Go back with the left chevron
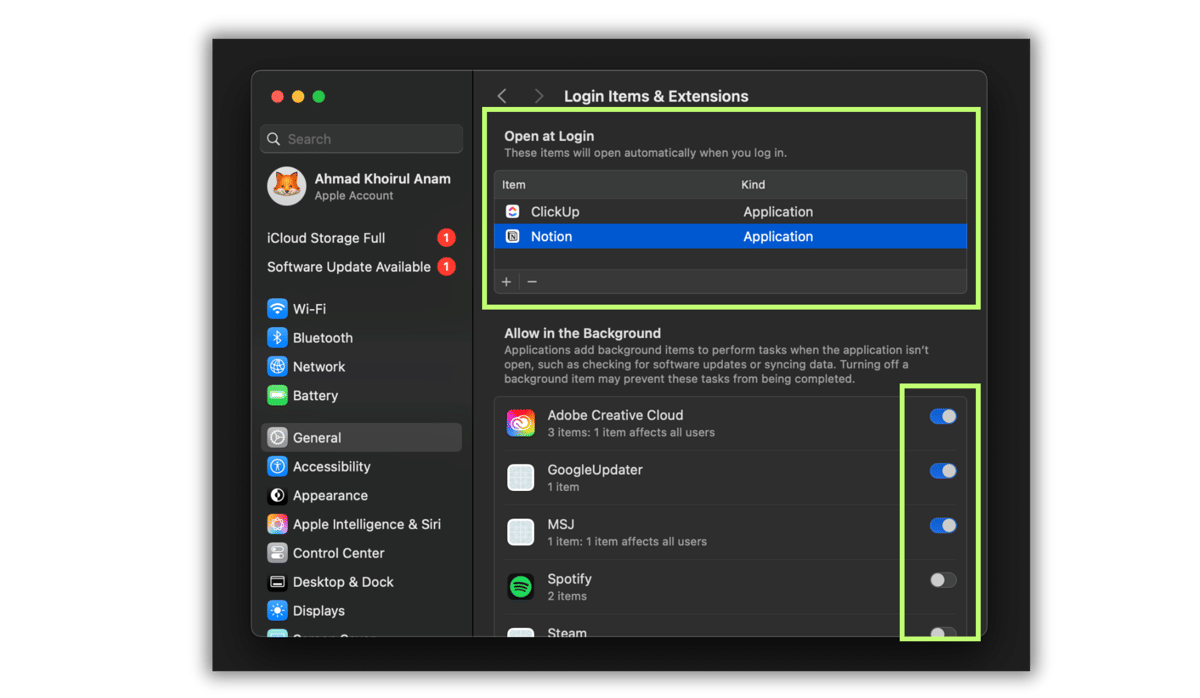Image resolution: width=1200 pixels, height=698 pixels. (x=502, y=96)
